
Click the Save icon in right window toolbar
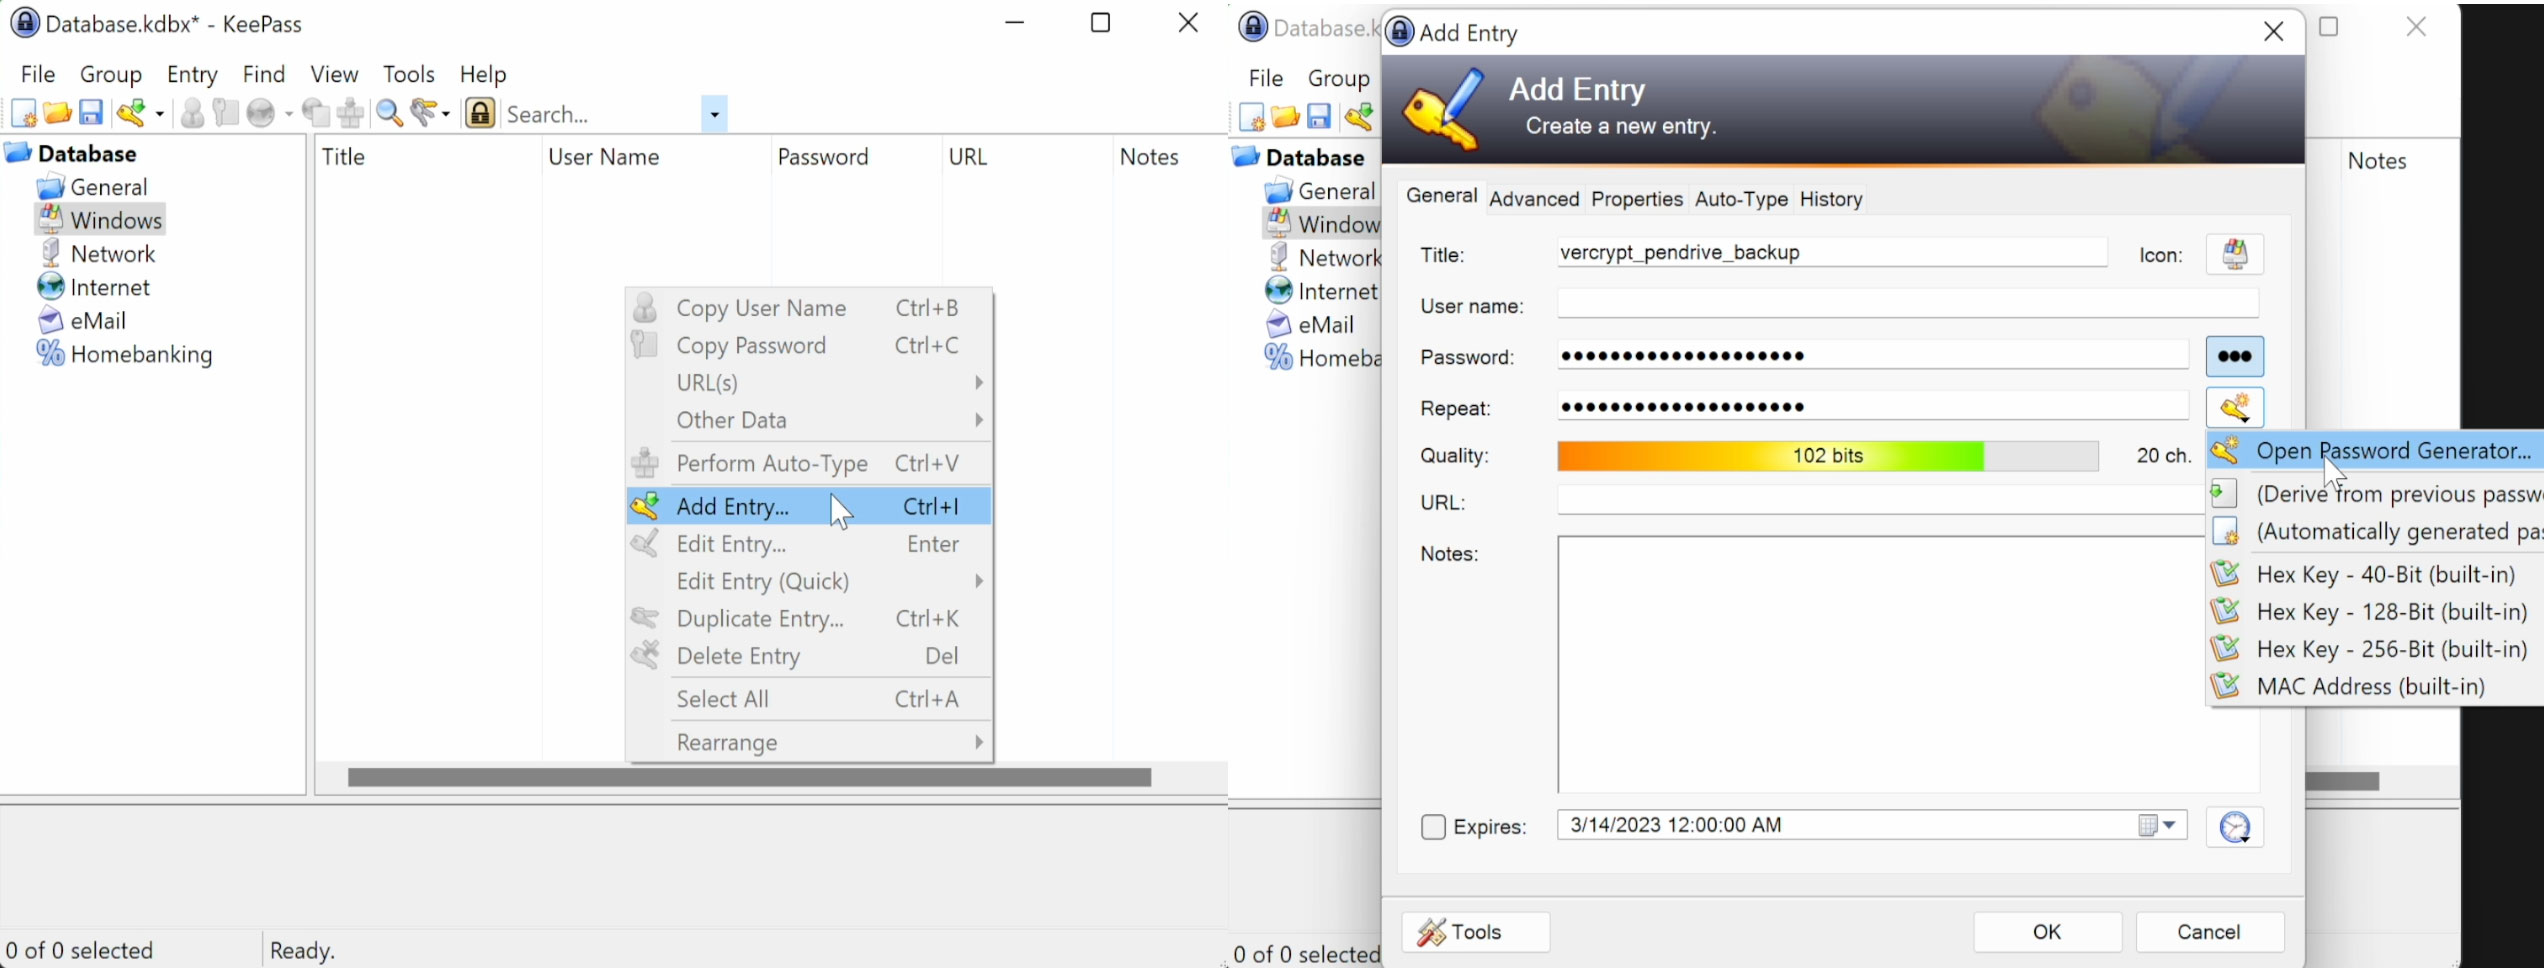(x=1319, y=117)
